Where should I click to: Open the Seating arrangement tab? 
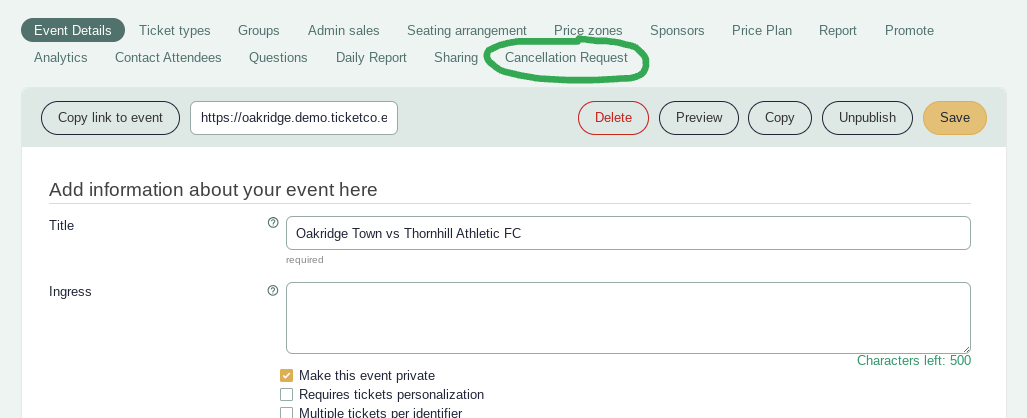click(467, 30)
